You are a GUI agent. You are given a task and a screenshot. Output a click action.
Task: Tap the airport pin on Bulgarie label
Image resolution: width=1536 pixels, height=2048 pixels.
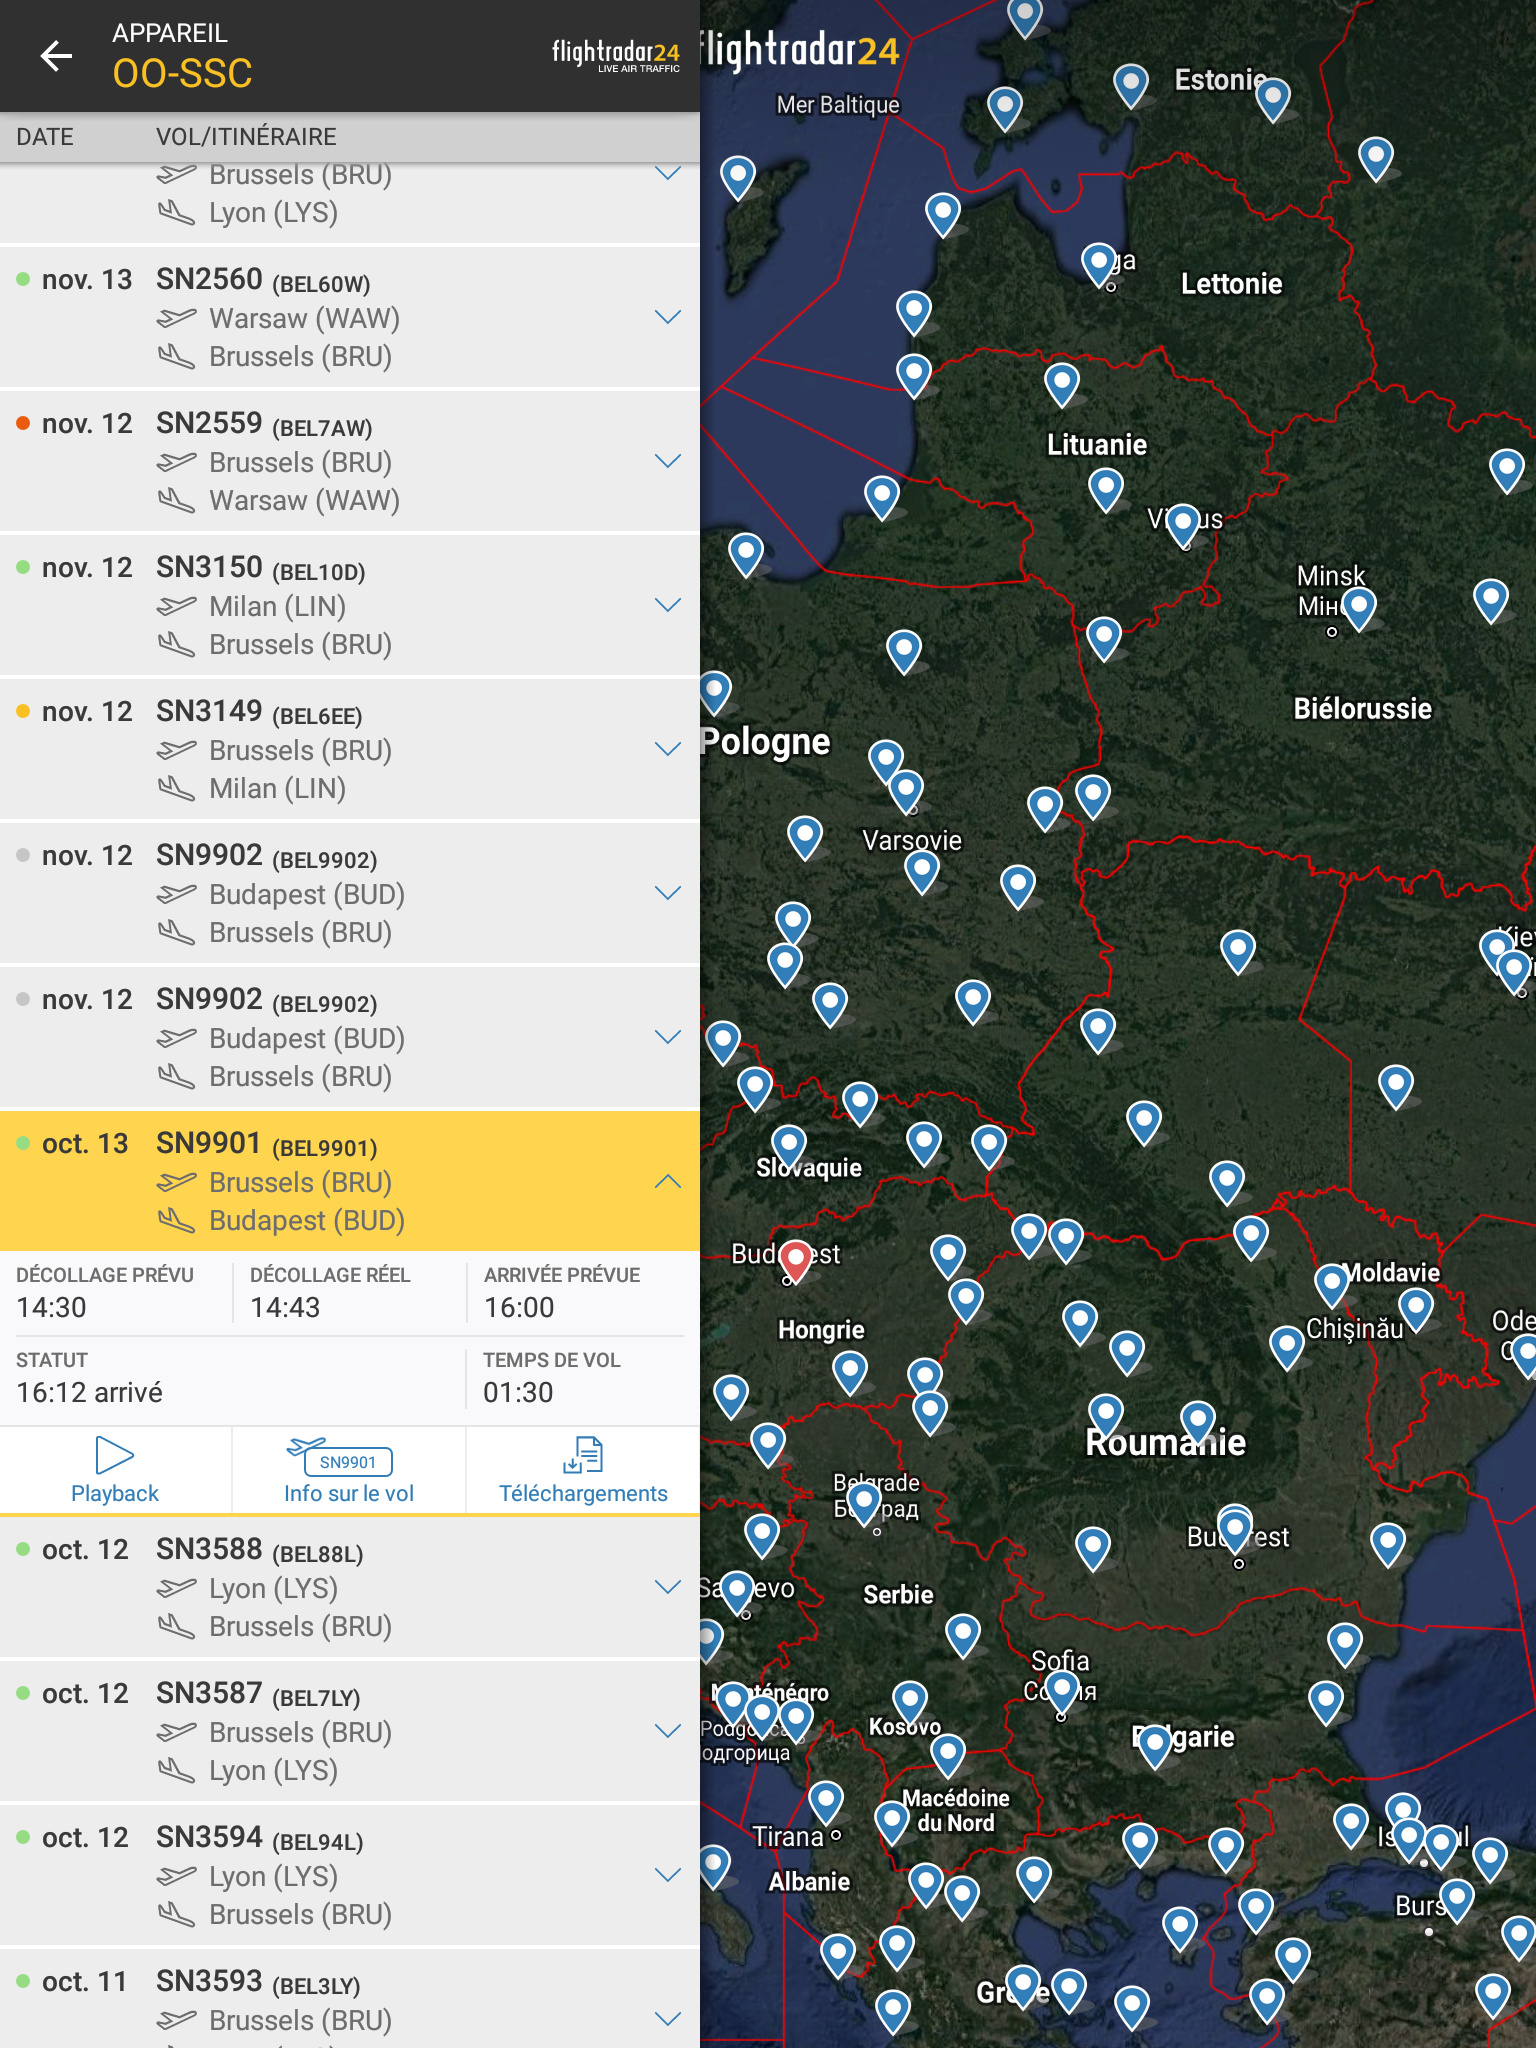[x=1155, y=1748]
